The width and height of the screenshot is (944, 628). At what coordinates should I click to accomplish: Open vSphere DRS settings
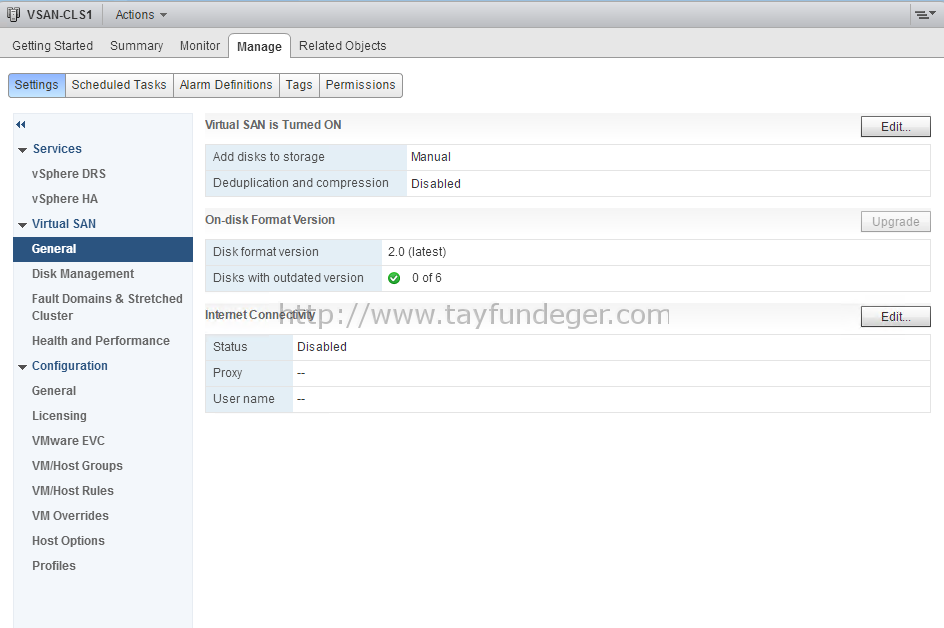point(69,174)
